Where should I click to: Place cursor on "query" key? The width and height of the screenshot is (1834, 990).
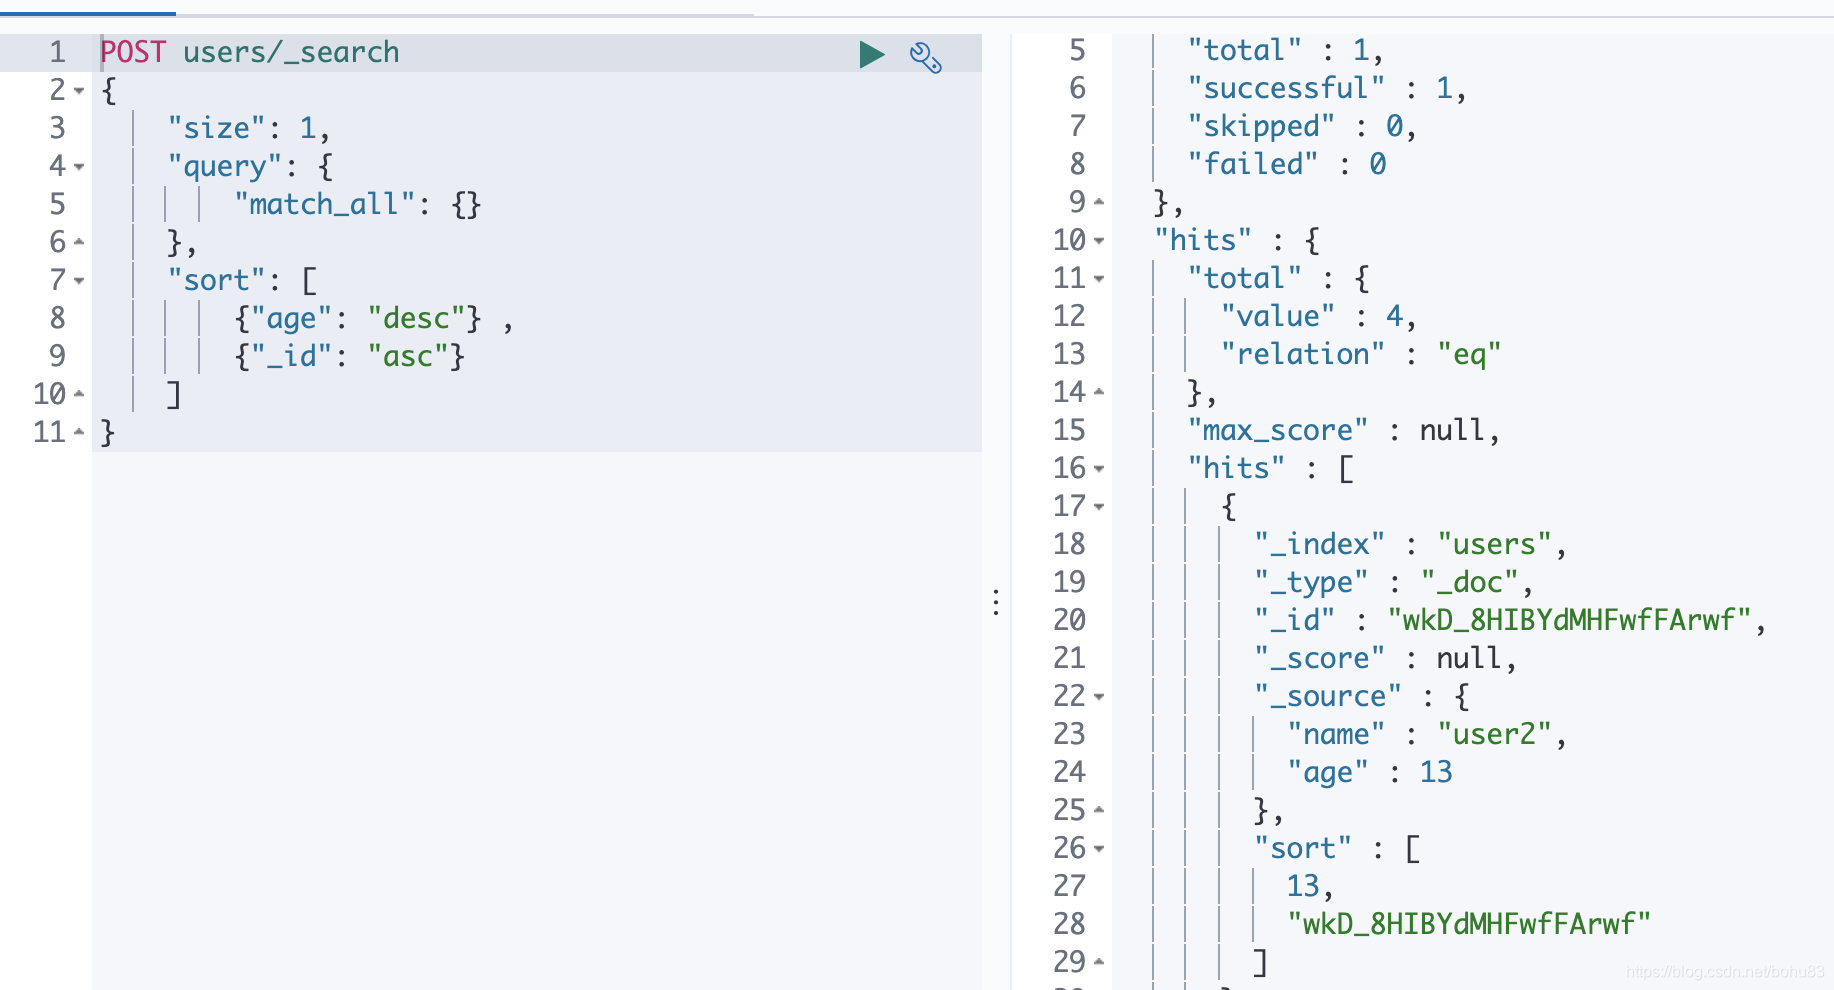pos(225,166)
